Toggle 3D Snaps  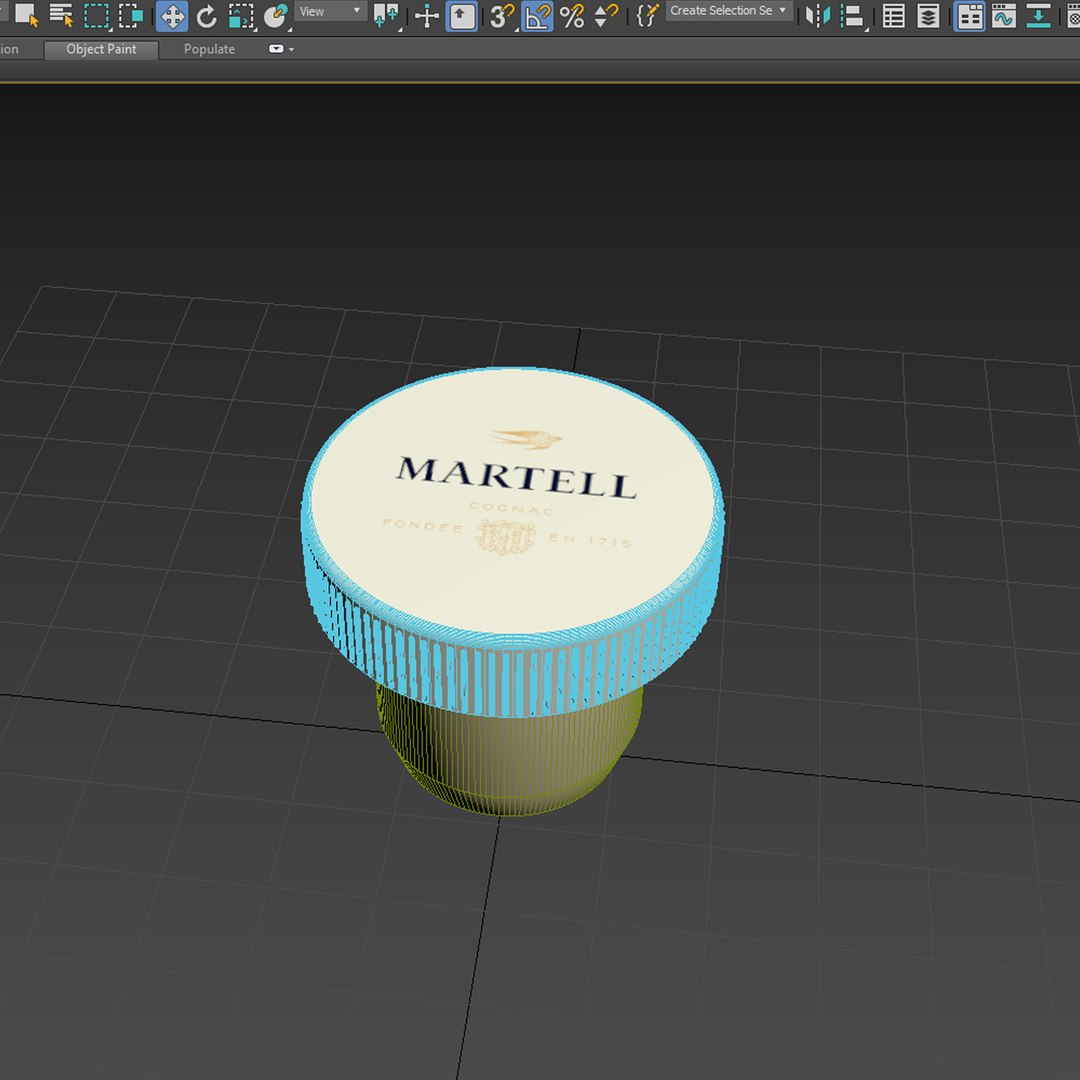point(502,16)
